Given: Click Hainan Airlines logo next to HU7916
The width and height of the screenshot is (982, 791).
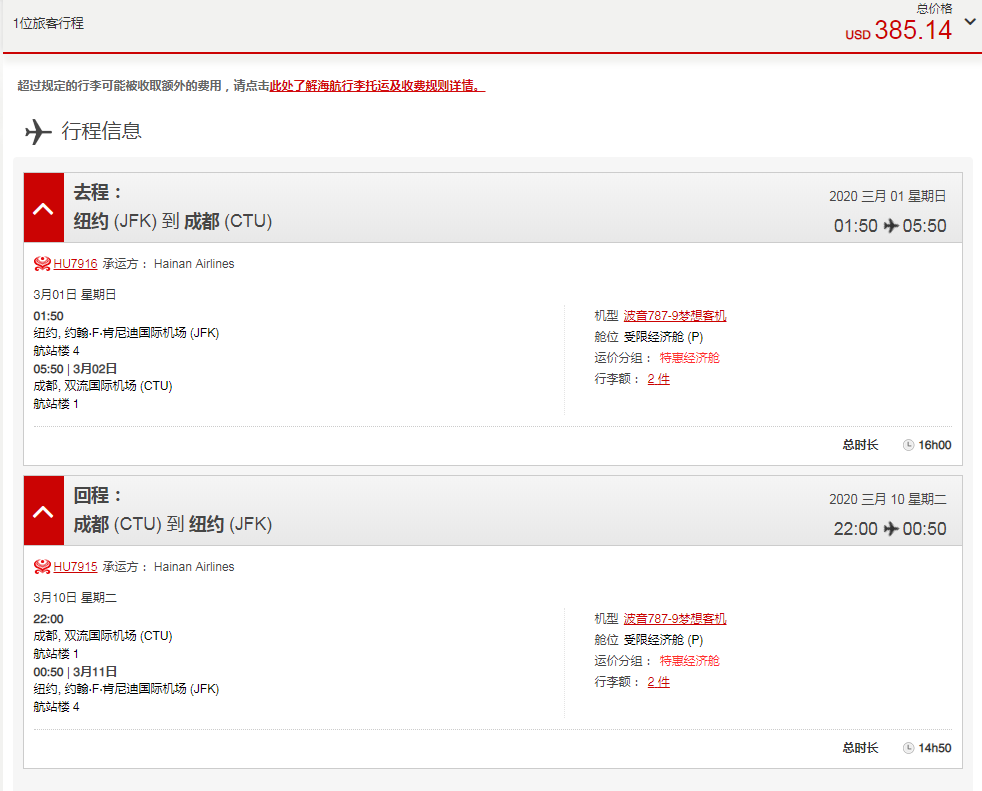Looking at the screenshot, I should coord(42,264).
